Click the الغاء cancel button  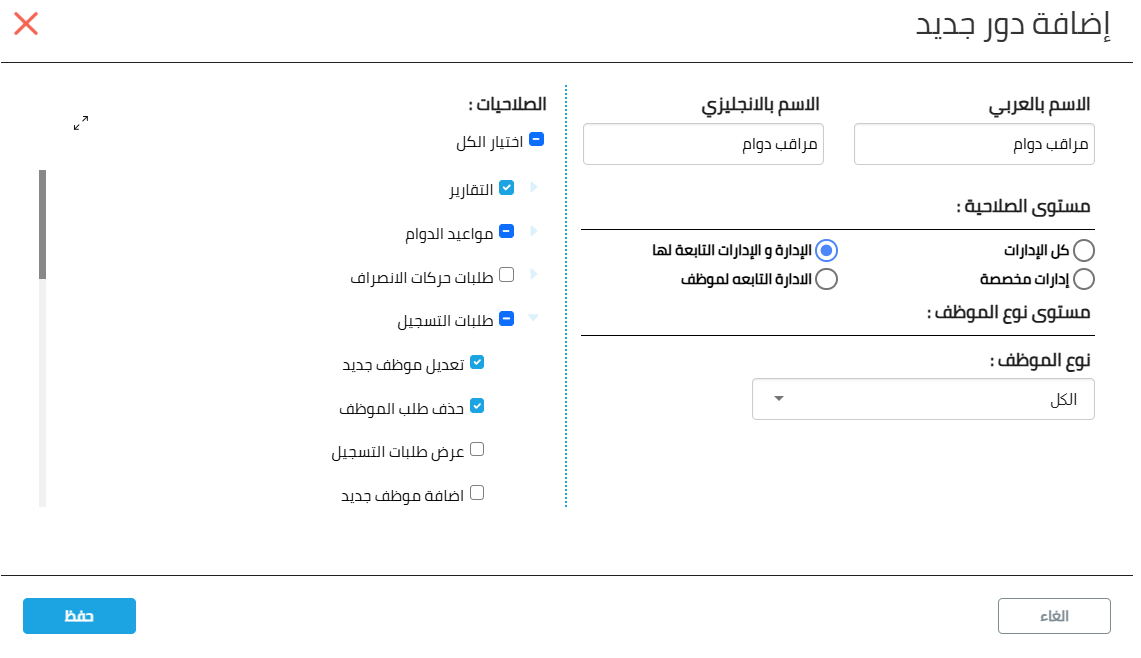coord(1054,616)
